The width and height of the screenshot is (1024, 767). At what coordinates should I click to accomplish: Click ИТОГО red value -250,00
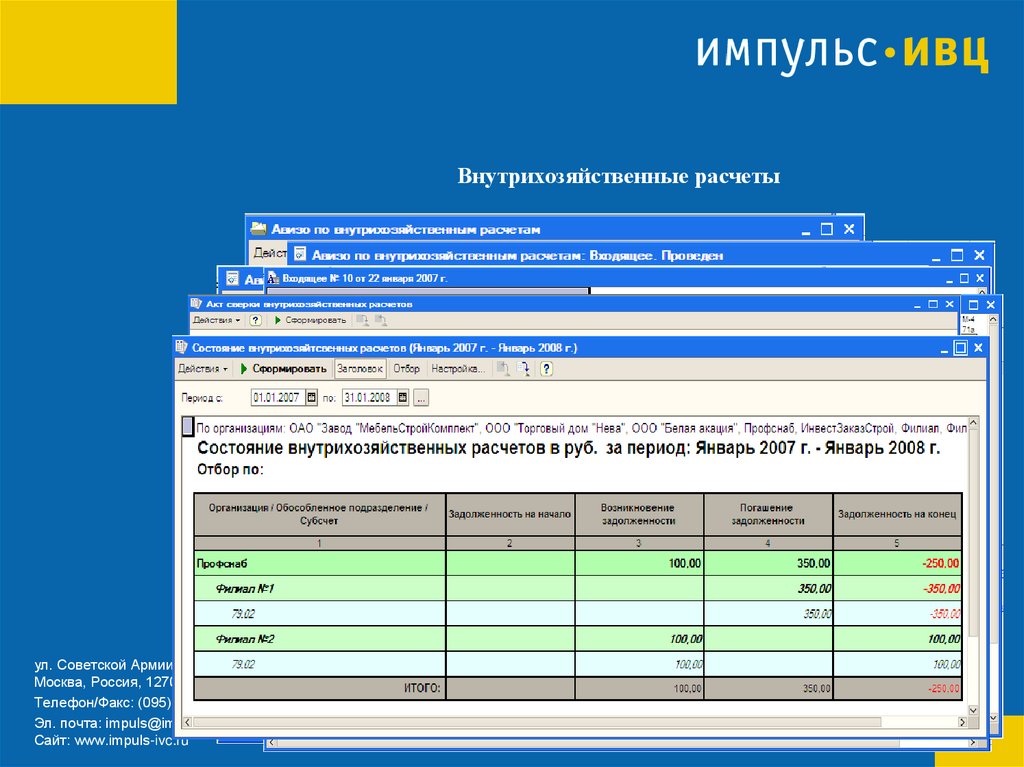point(944,689)
